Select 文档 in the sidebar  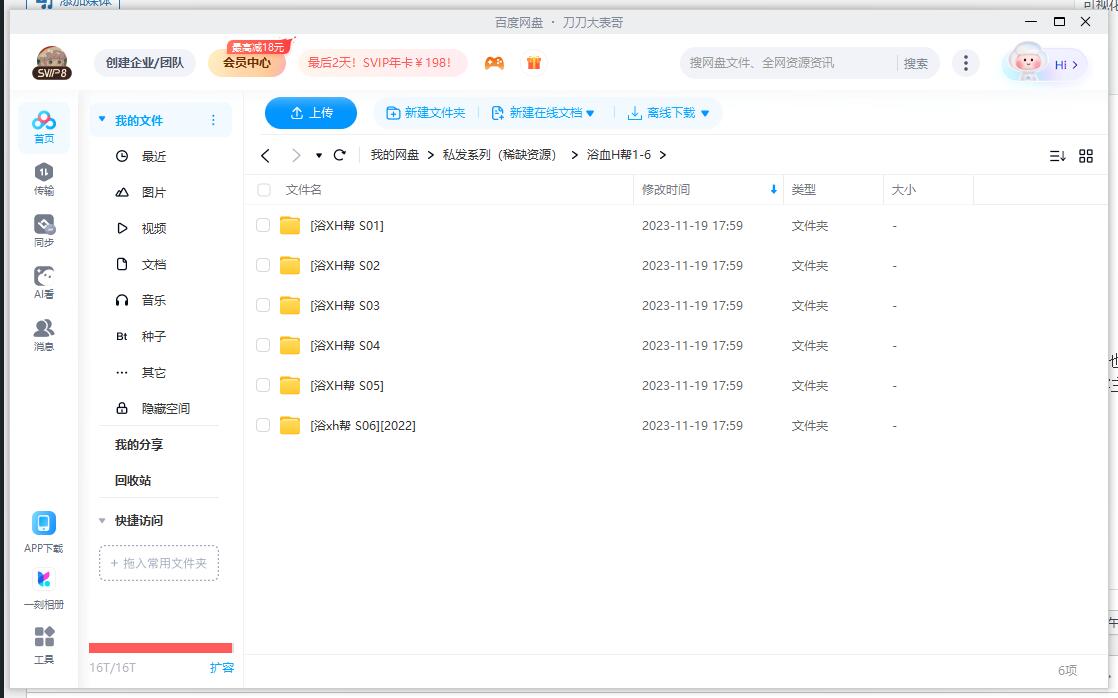coord(153,265)
